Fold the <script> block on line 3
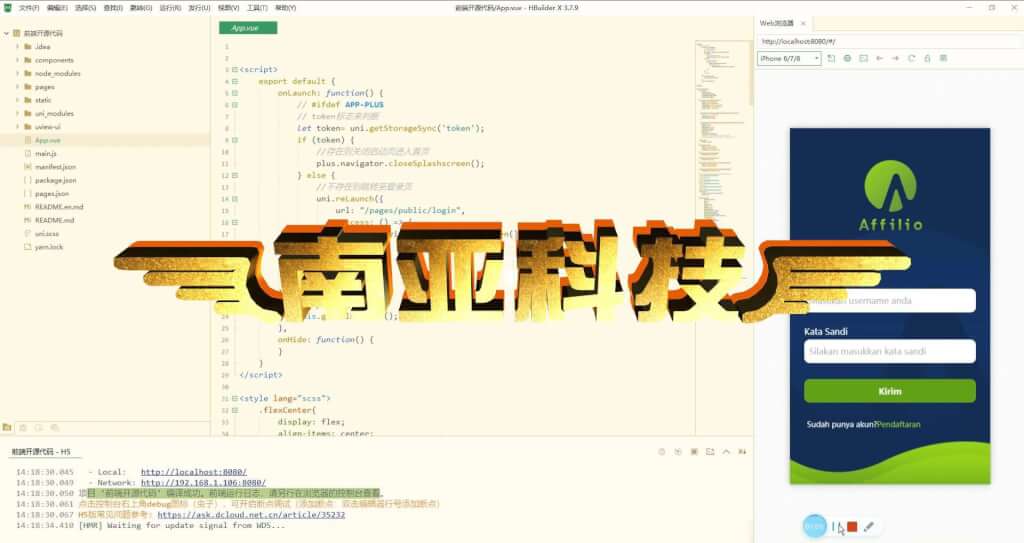The image size is (1024, 543). 235,70
